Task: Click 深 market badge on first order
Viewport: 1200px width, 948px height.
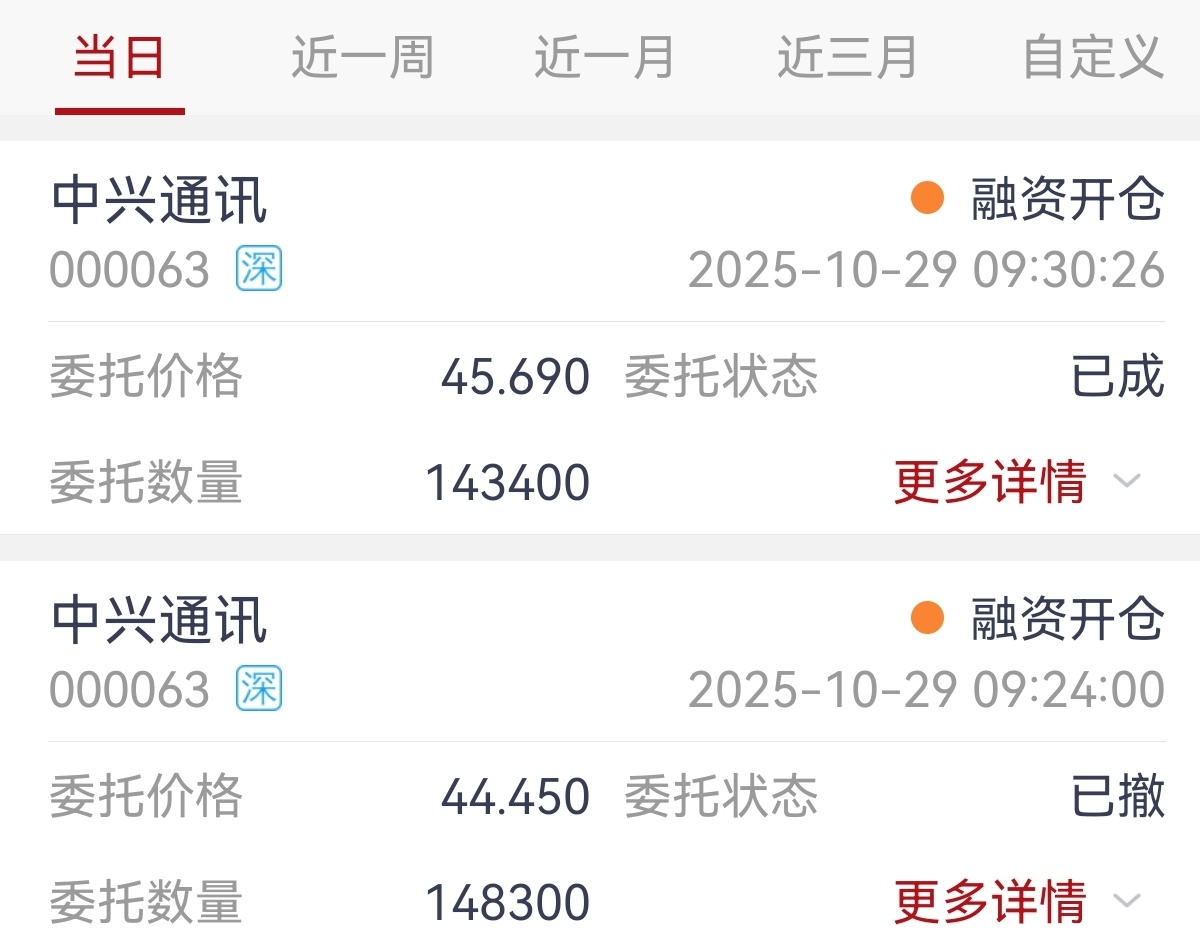Action: coord(259,270)
